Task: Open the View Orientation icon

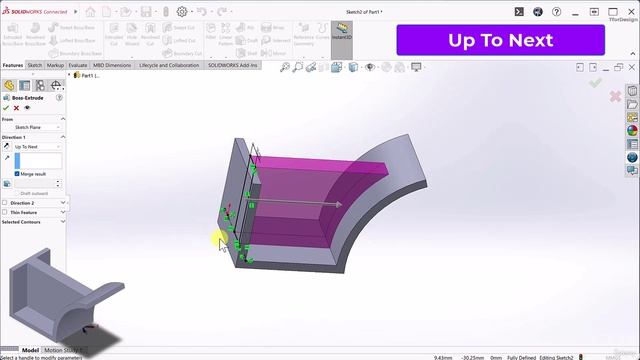Action: click(x=337, y=67)
